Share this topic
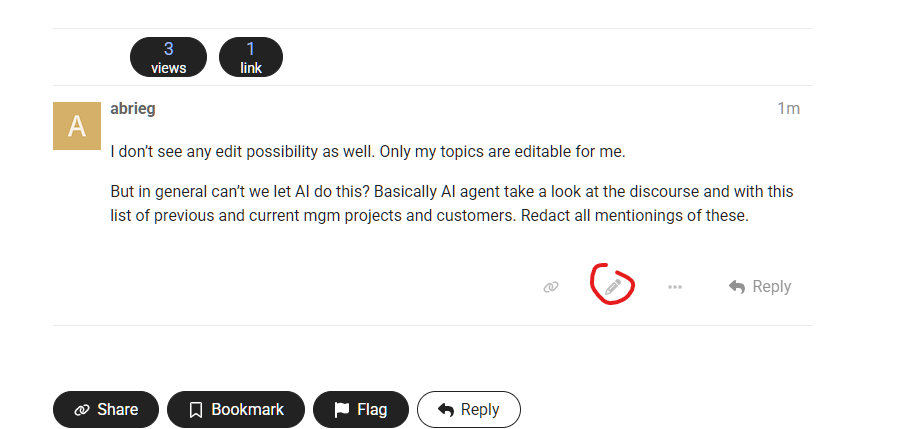The width and height of the screenshot is (922, 429). click(106, 410)
